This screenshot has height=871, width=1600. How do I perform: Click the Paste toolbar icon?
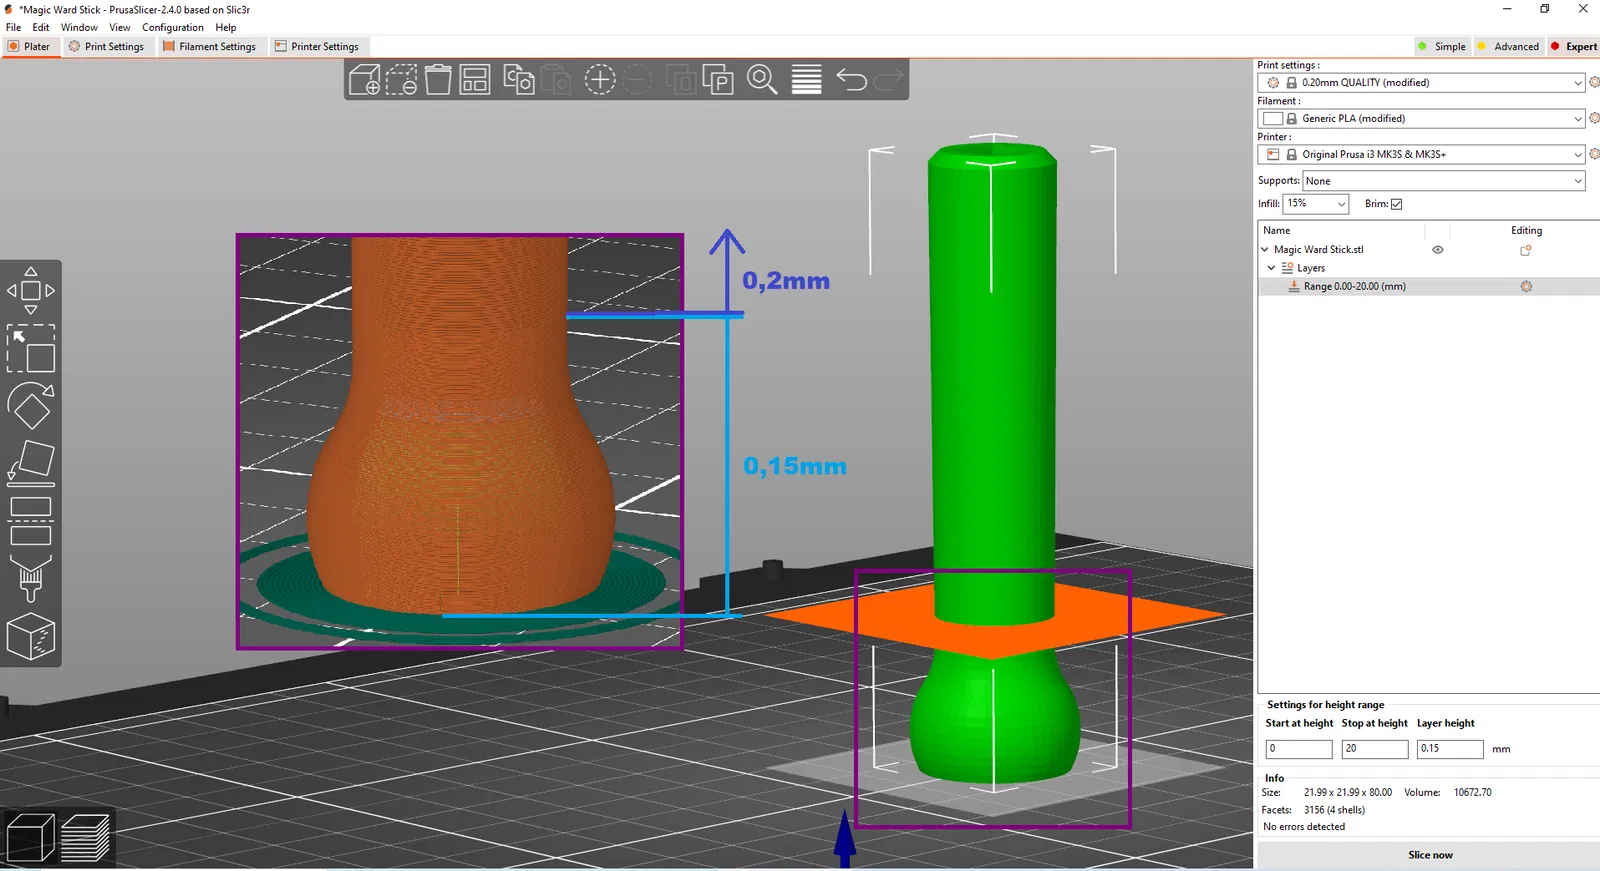click(555, 80)
